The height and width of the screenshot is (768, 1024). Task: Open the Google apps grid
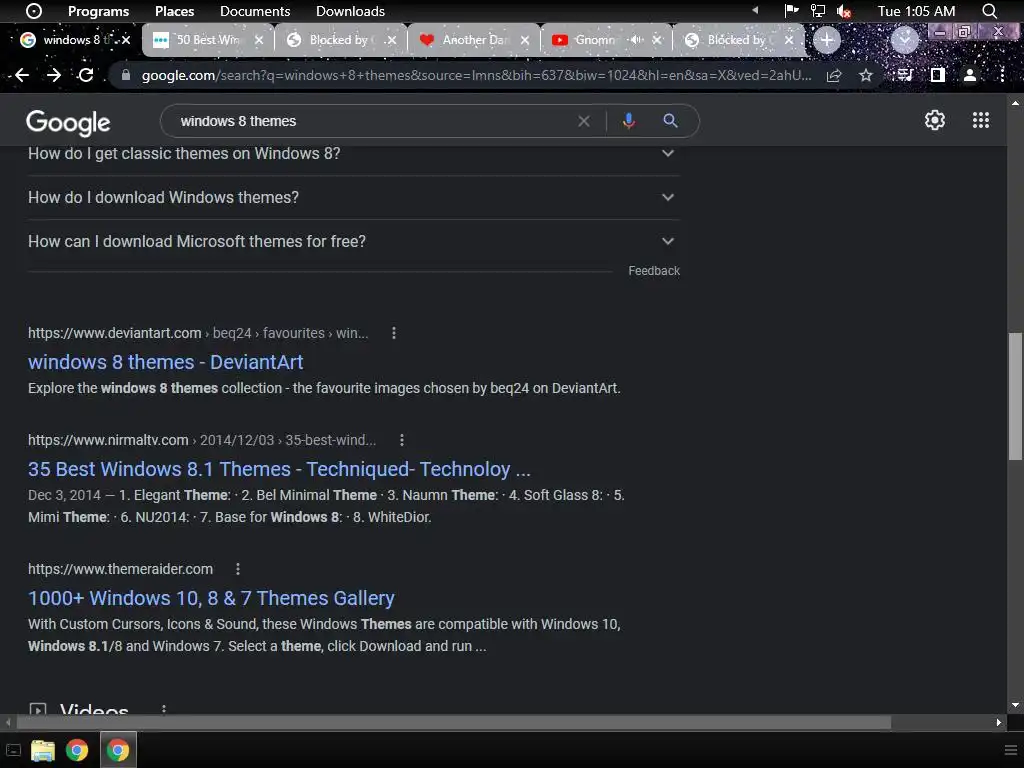(980, 120)
